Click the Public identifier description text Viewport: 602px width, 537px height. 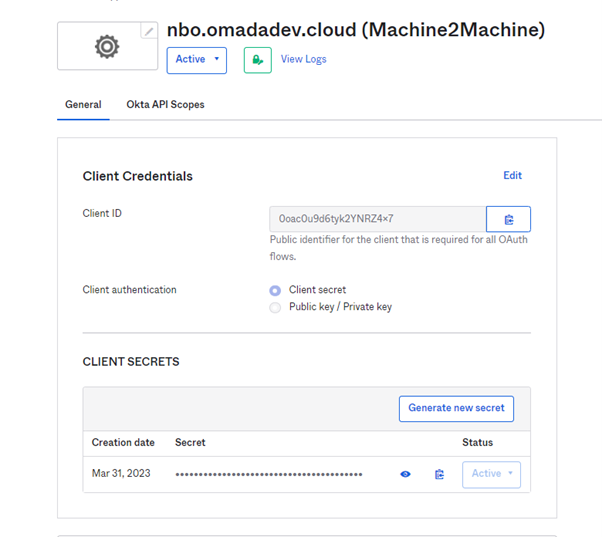[x=399, y=248]
